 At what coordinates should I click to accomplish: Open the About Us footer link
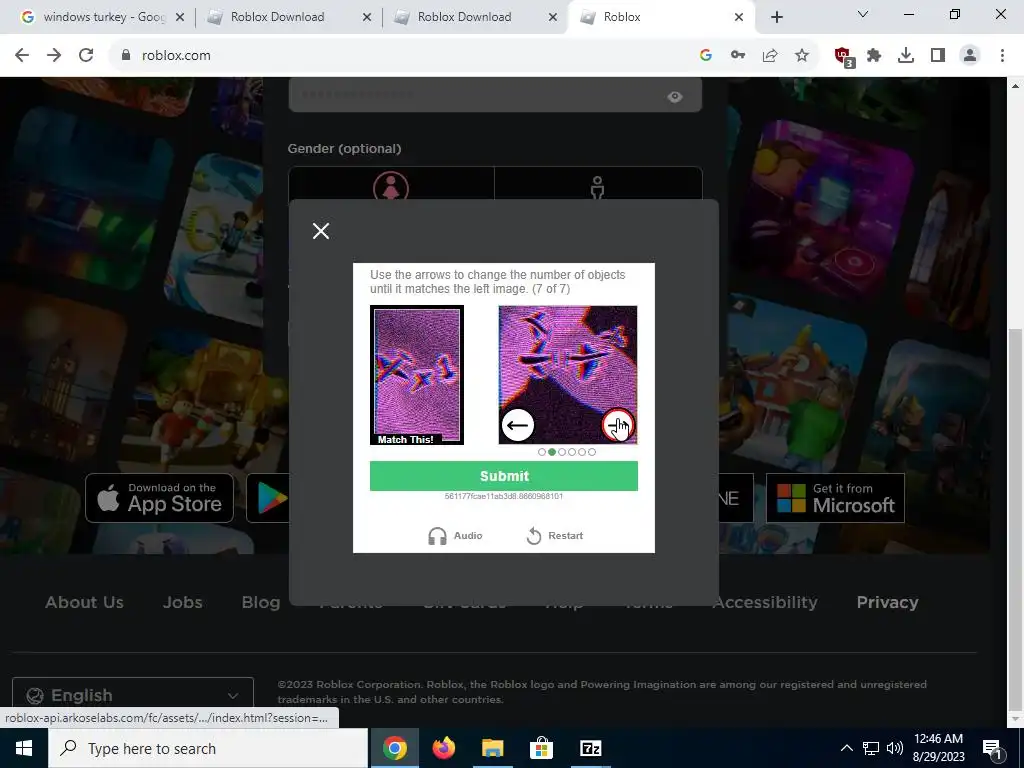click(x=84, y=602)
